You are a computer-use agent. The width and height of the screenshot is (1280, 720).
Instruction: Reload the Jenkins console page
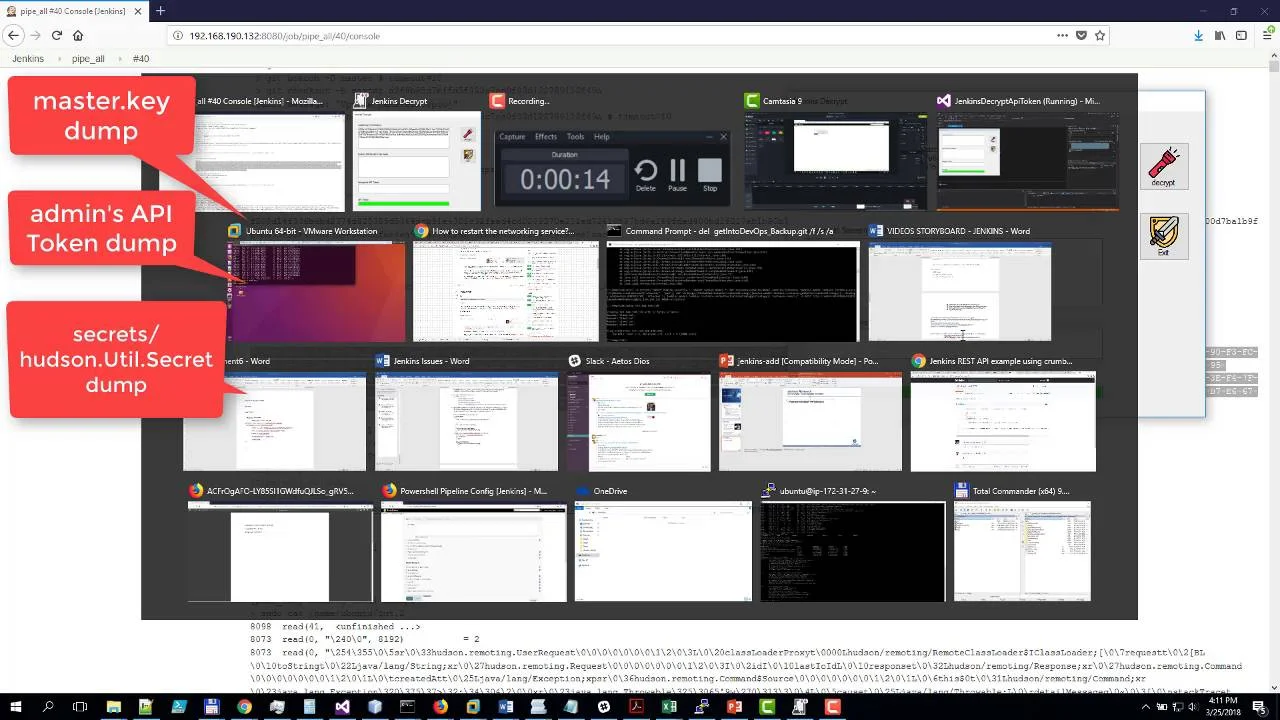click(57, 35)
